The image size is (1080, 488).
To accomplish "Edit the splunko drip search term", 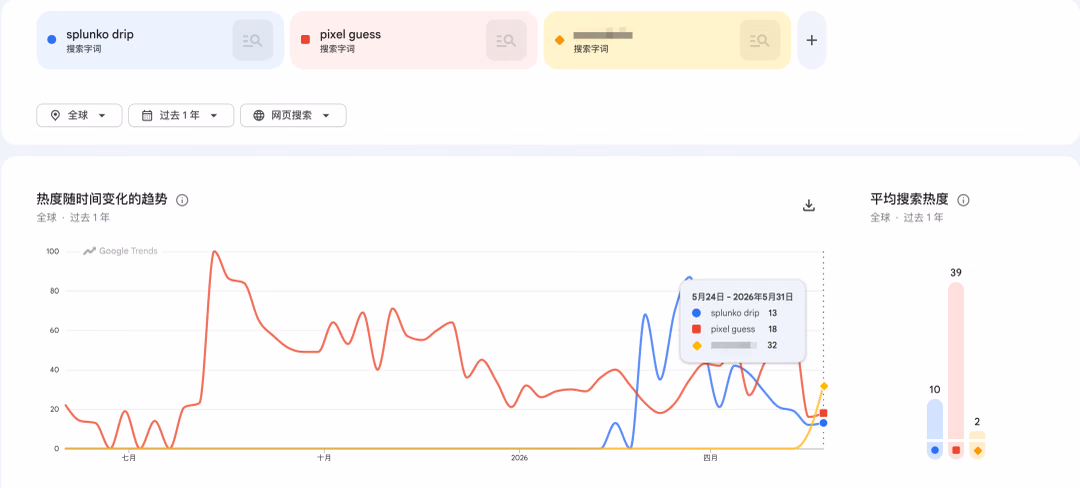I will pyautogui.click(x=100, y=34).
